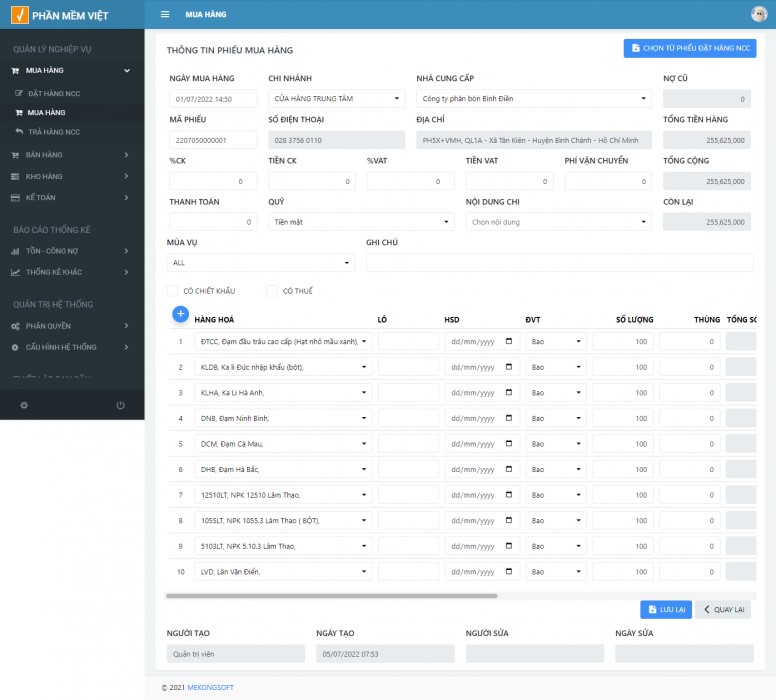
Task: Open the user avatar in top right
Action: pos(759,14)
